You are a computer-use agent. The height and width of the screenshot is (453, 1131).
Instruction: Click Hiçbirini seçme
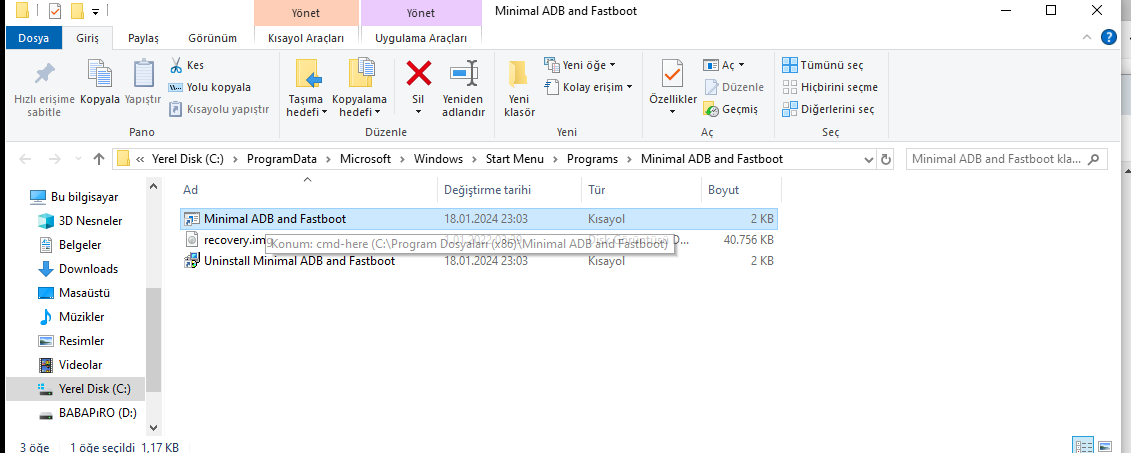830,87
